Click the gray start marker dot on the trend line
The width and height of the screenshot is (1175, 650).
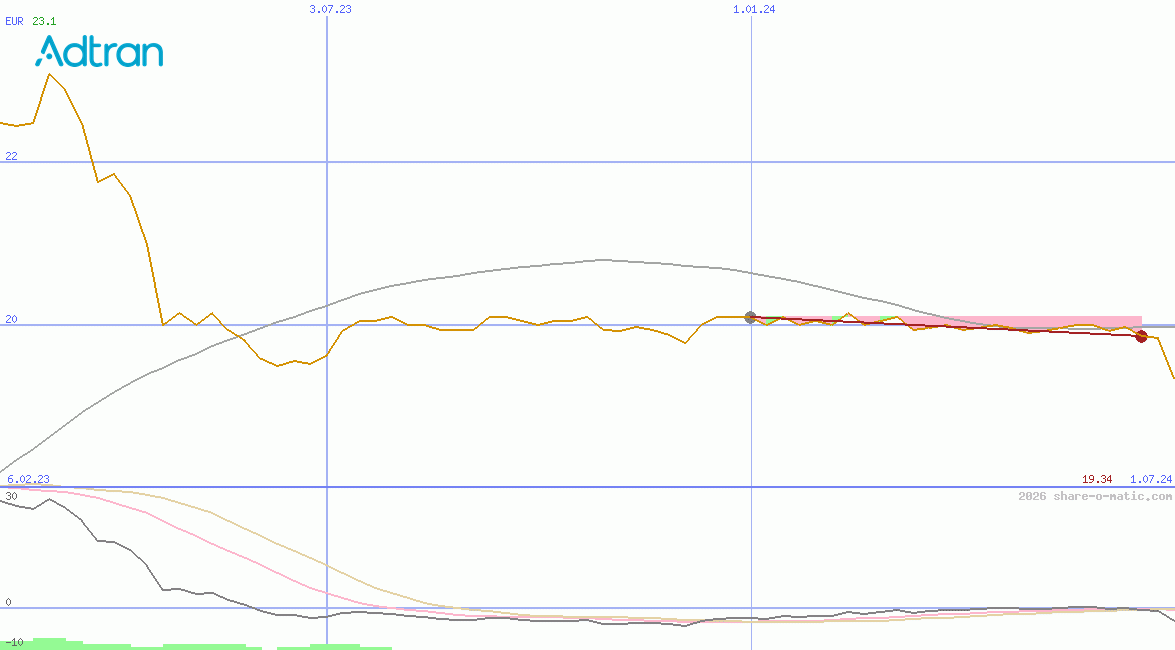coord(750,318)
